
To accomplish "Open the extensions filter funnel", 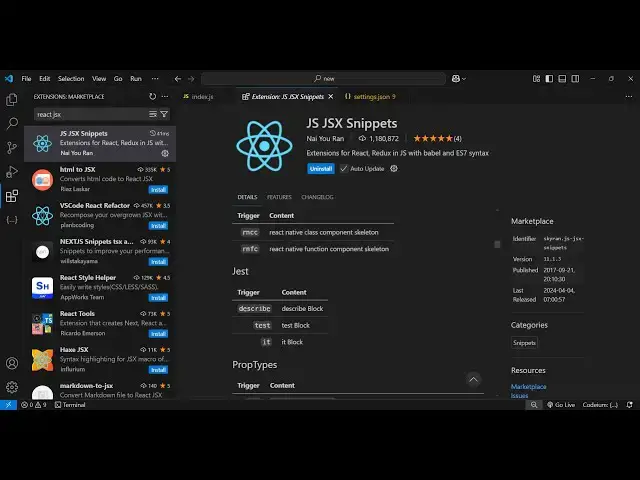I will pos(164,114).
